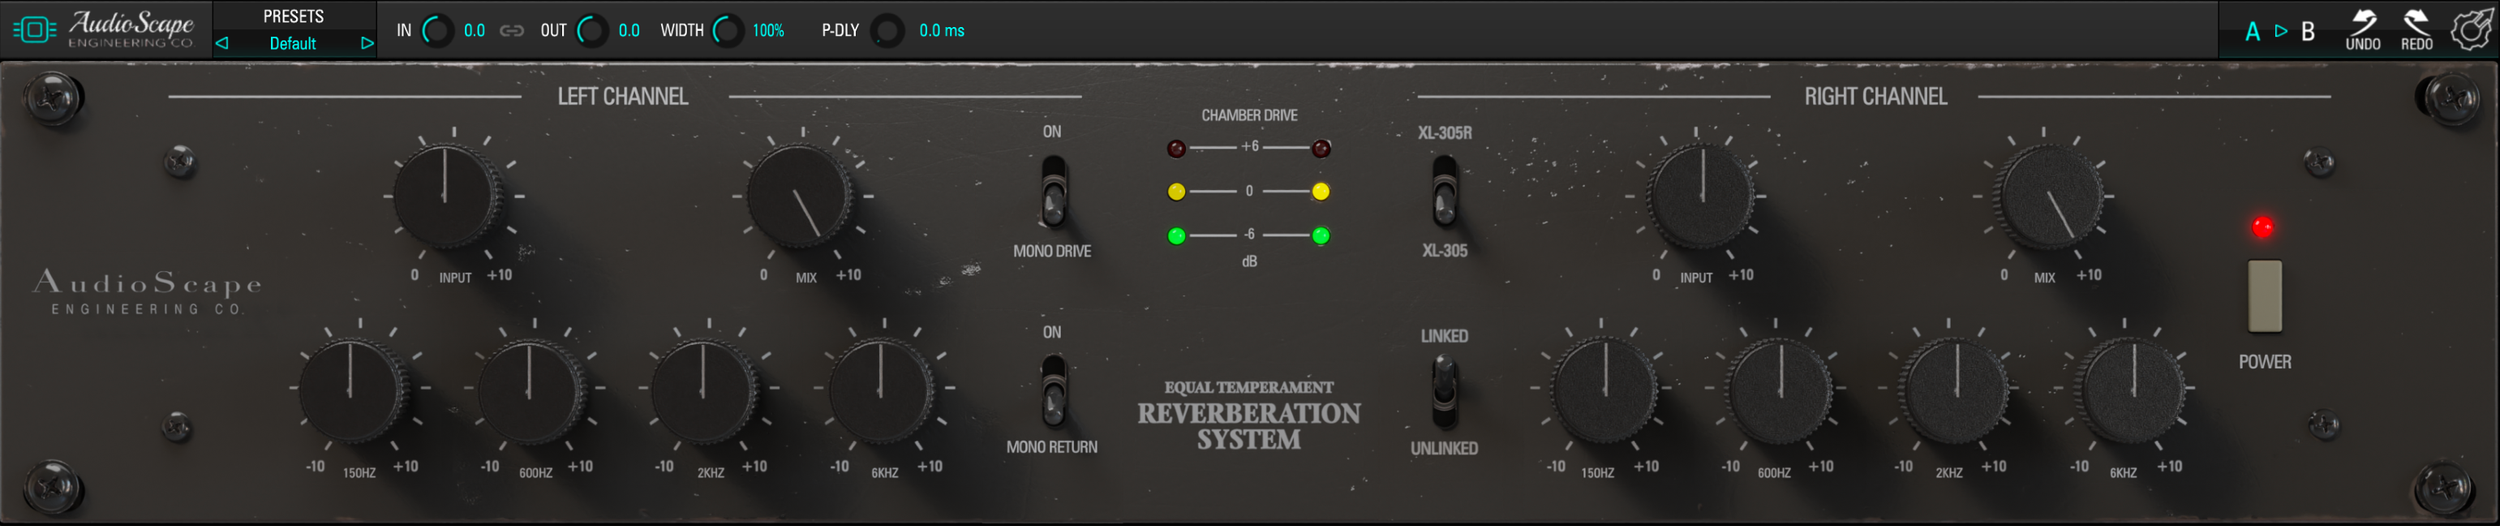Click the left +6 chamber drive LED
Viewport: 2500px width, 526px height.
pyautogui.click(x=1177, y=149)
